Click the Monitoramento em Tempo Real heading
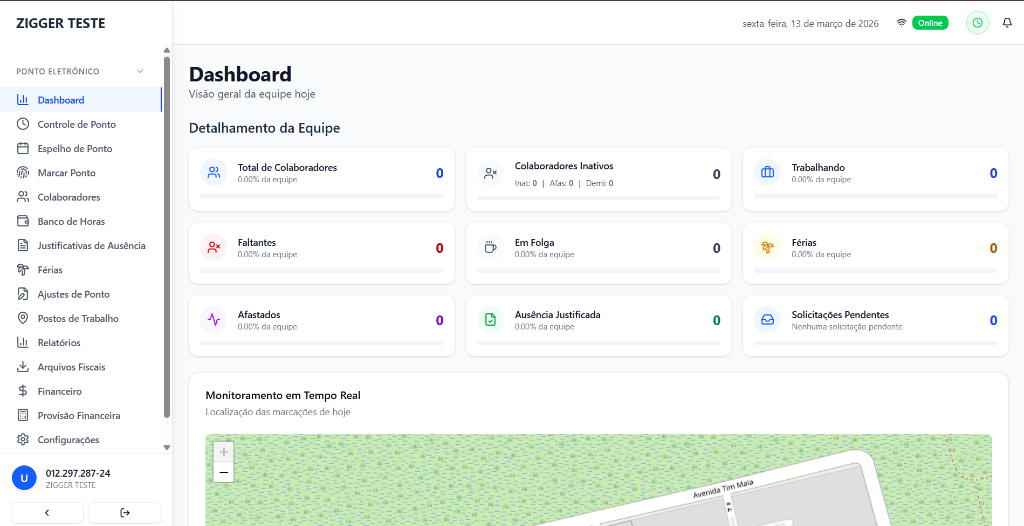Screen dimensions: 1024x526 283,395
